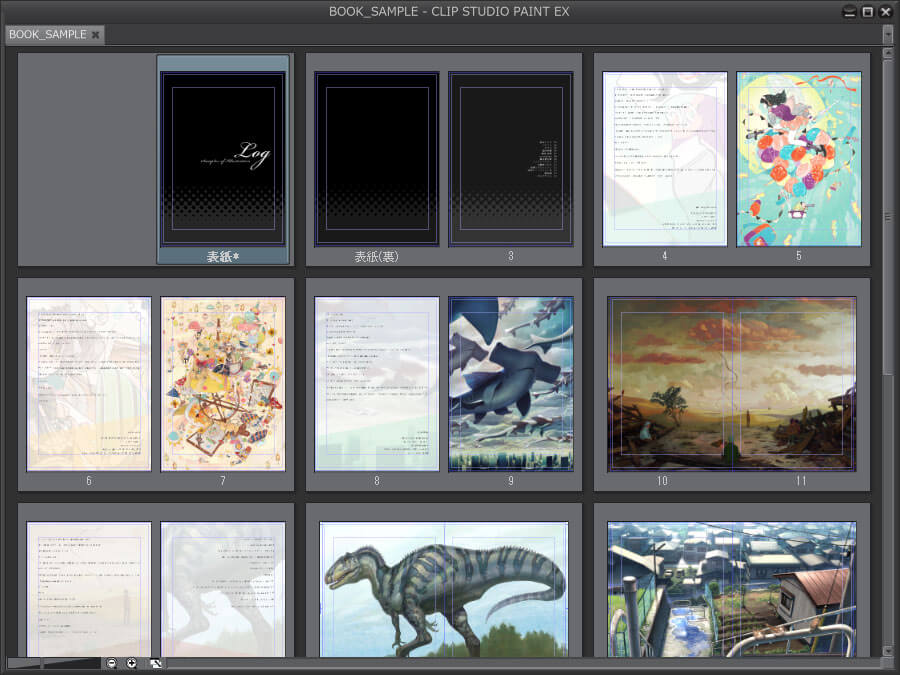Click the zoom in magnifier icon
This screenshot has height=675, width=900.
(132, 664)
